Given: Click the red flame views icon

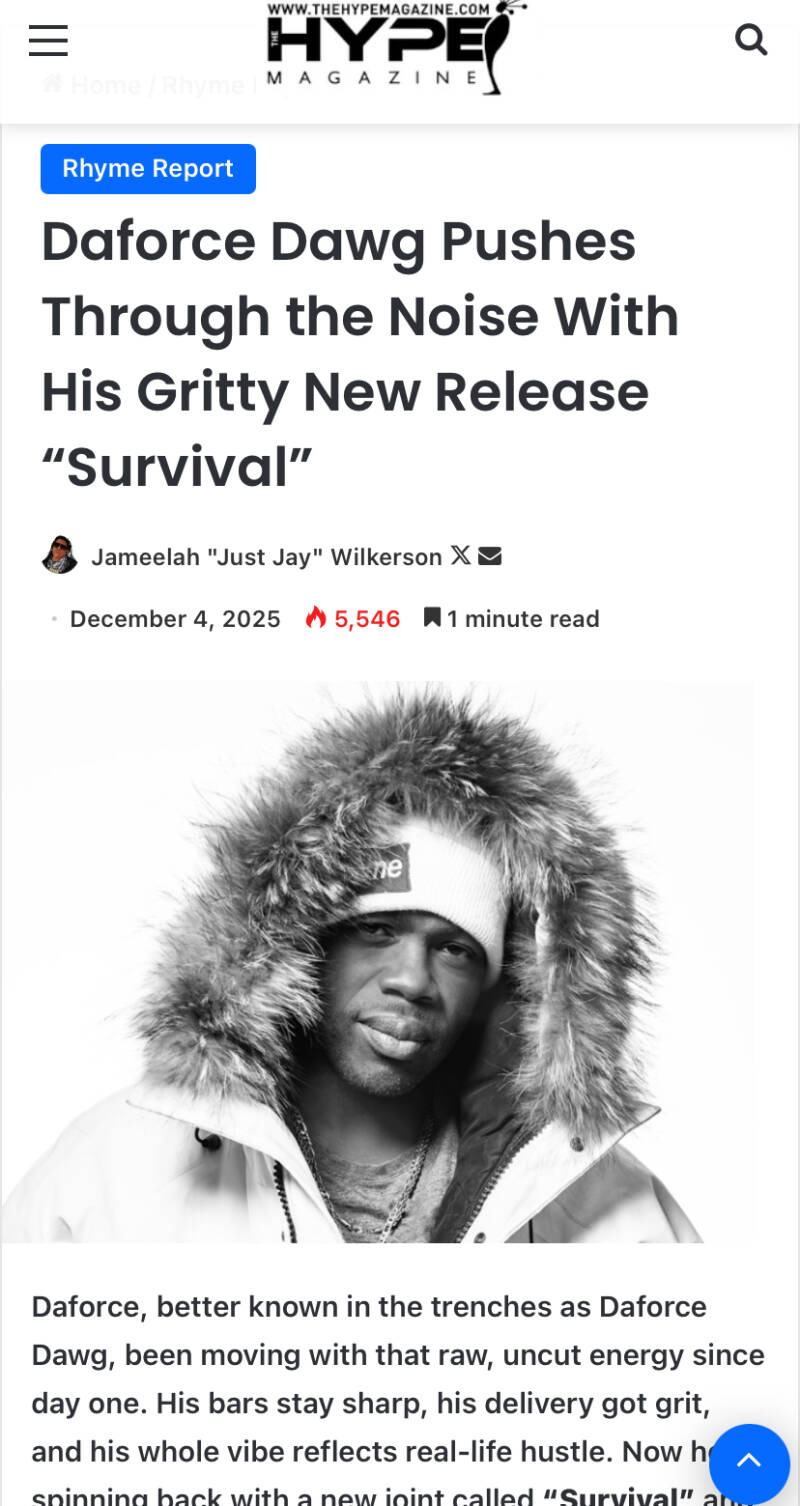Looking at the screenshot, I should [316, 617].
